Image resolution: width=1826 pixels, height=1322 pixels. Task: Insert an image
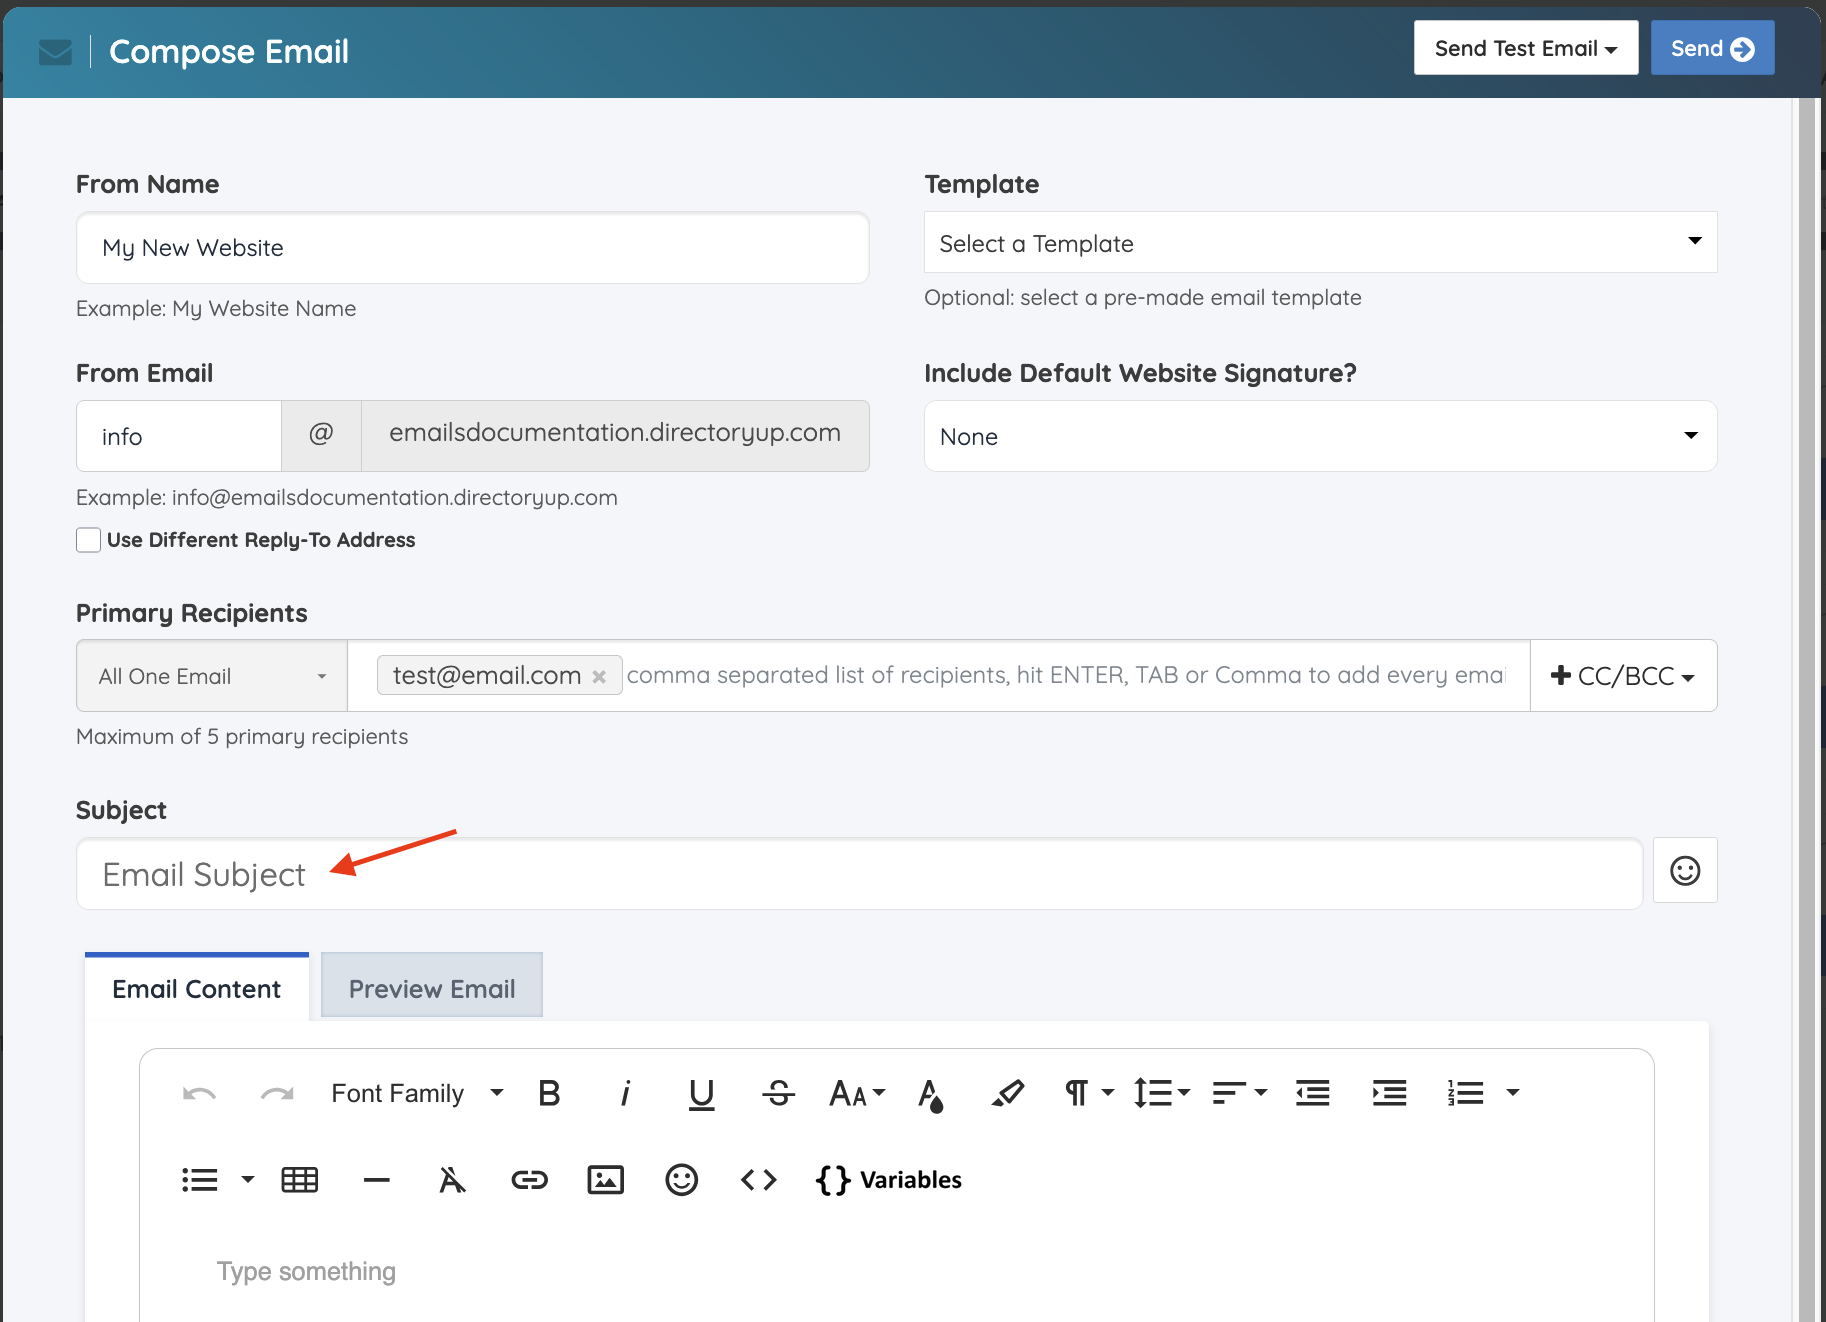606,1180
